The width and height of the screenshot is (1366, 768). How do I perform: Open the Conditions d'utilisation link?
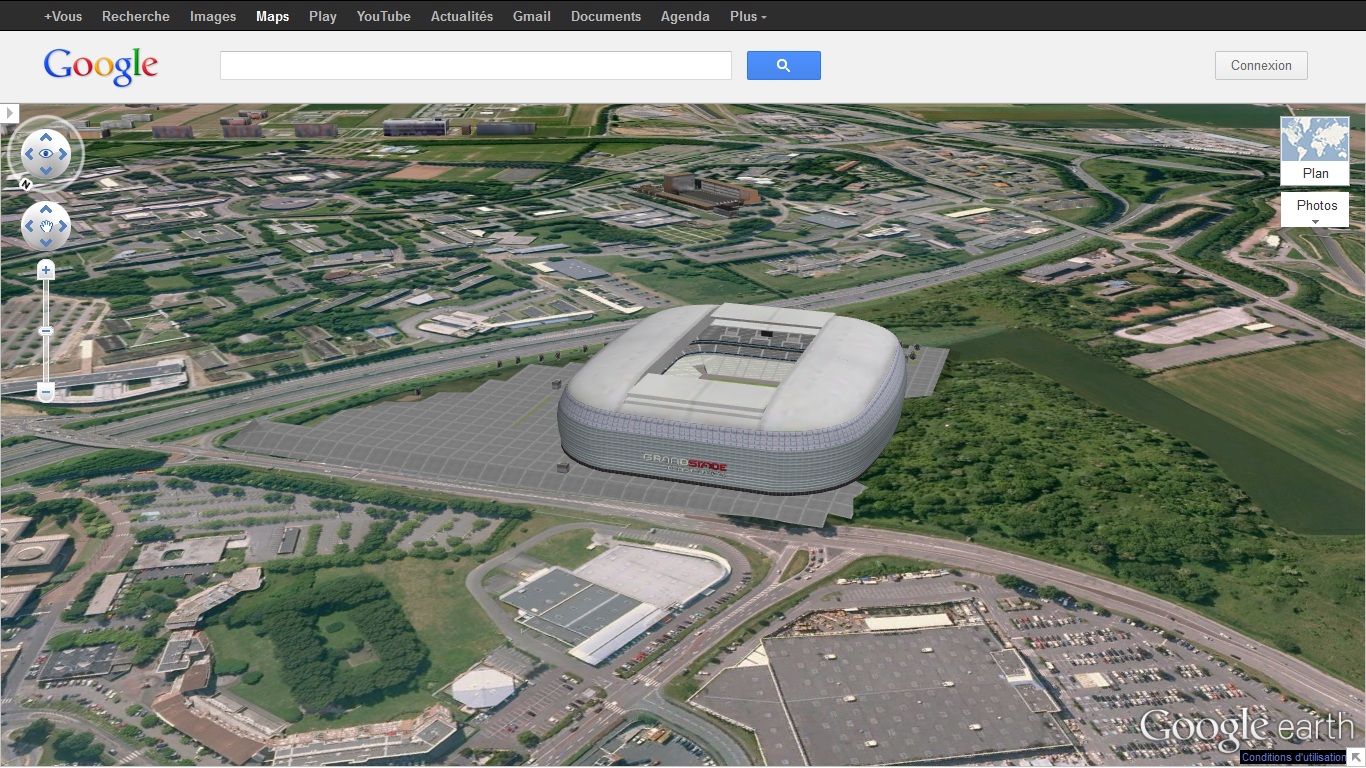[1293, 757]
